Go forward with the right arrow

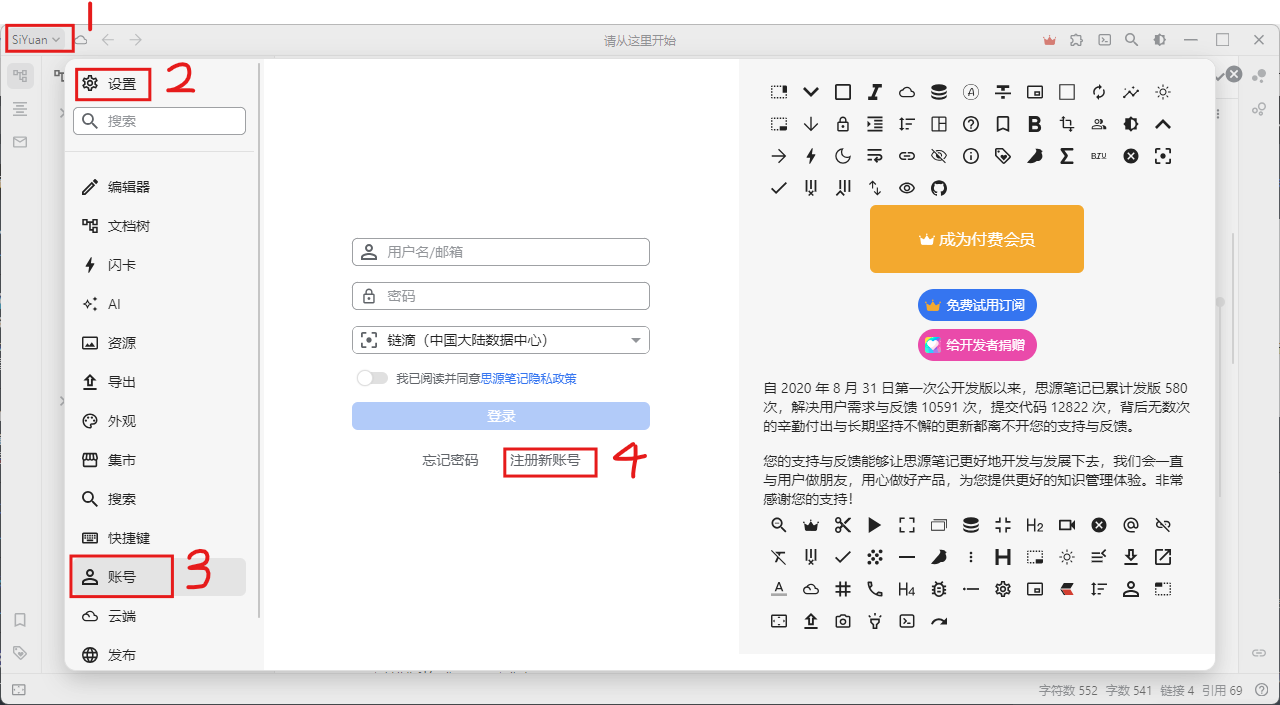pyautogui.click(x=135, y=40)
